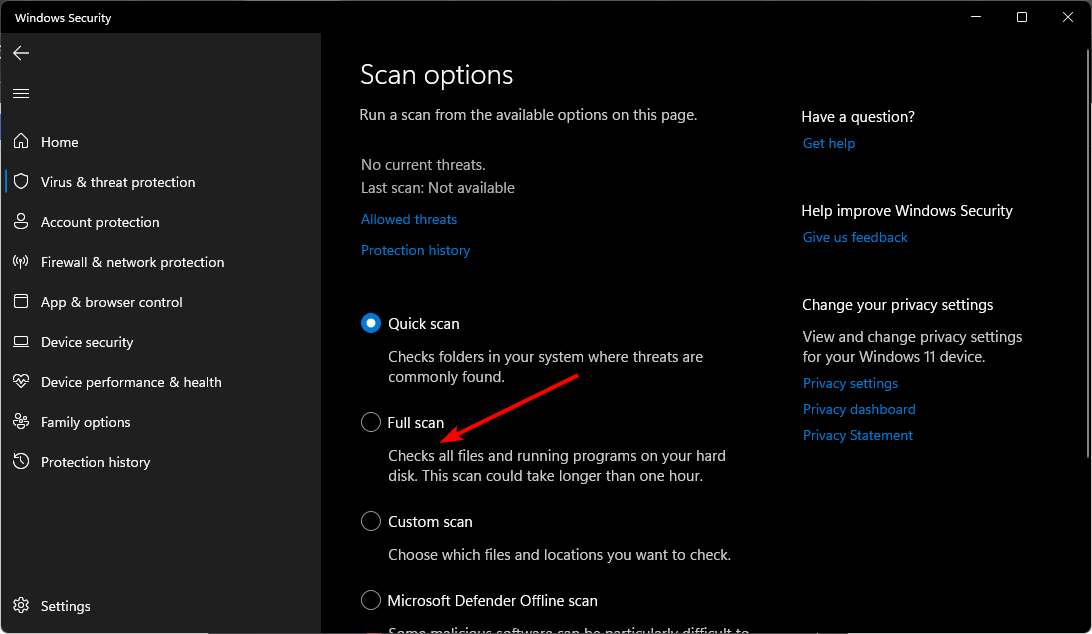Select Microsoft Defender Offline scan option
The height and width of the screenshot is (634, 1092).
tap(370, 600)
